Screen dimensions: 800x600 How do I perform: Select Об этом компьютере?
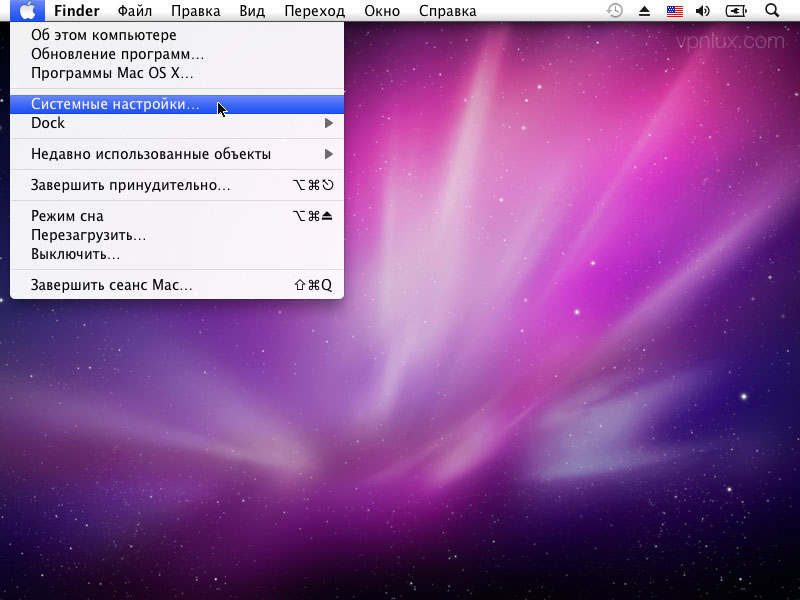tap(177, 35)
